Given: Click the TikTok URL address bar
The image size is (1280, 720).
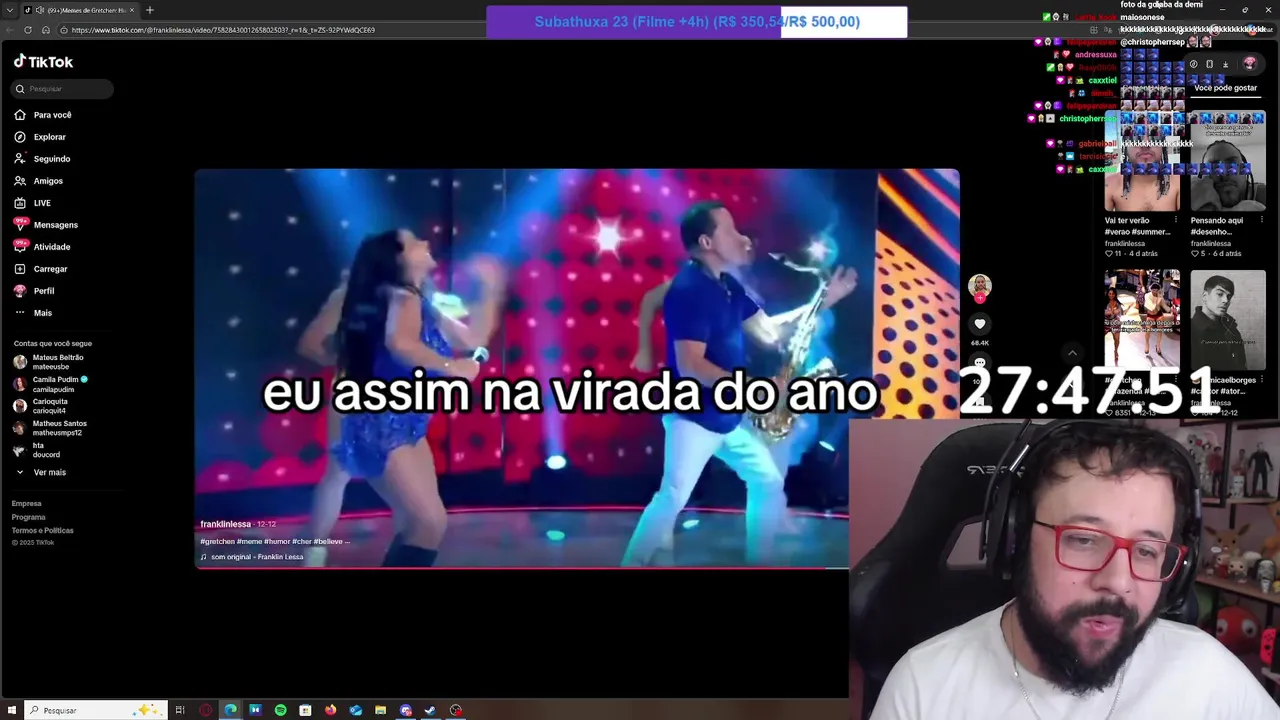Looking at the screenshot, I should point(223,30).
